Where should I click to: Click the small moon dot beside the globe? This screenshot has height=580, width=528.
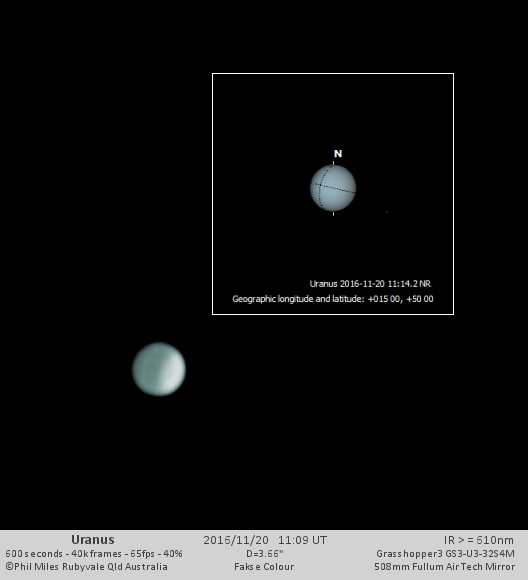(387, 212)
